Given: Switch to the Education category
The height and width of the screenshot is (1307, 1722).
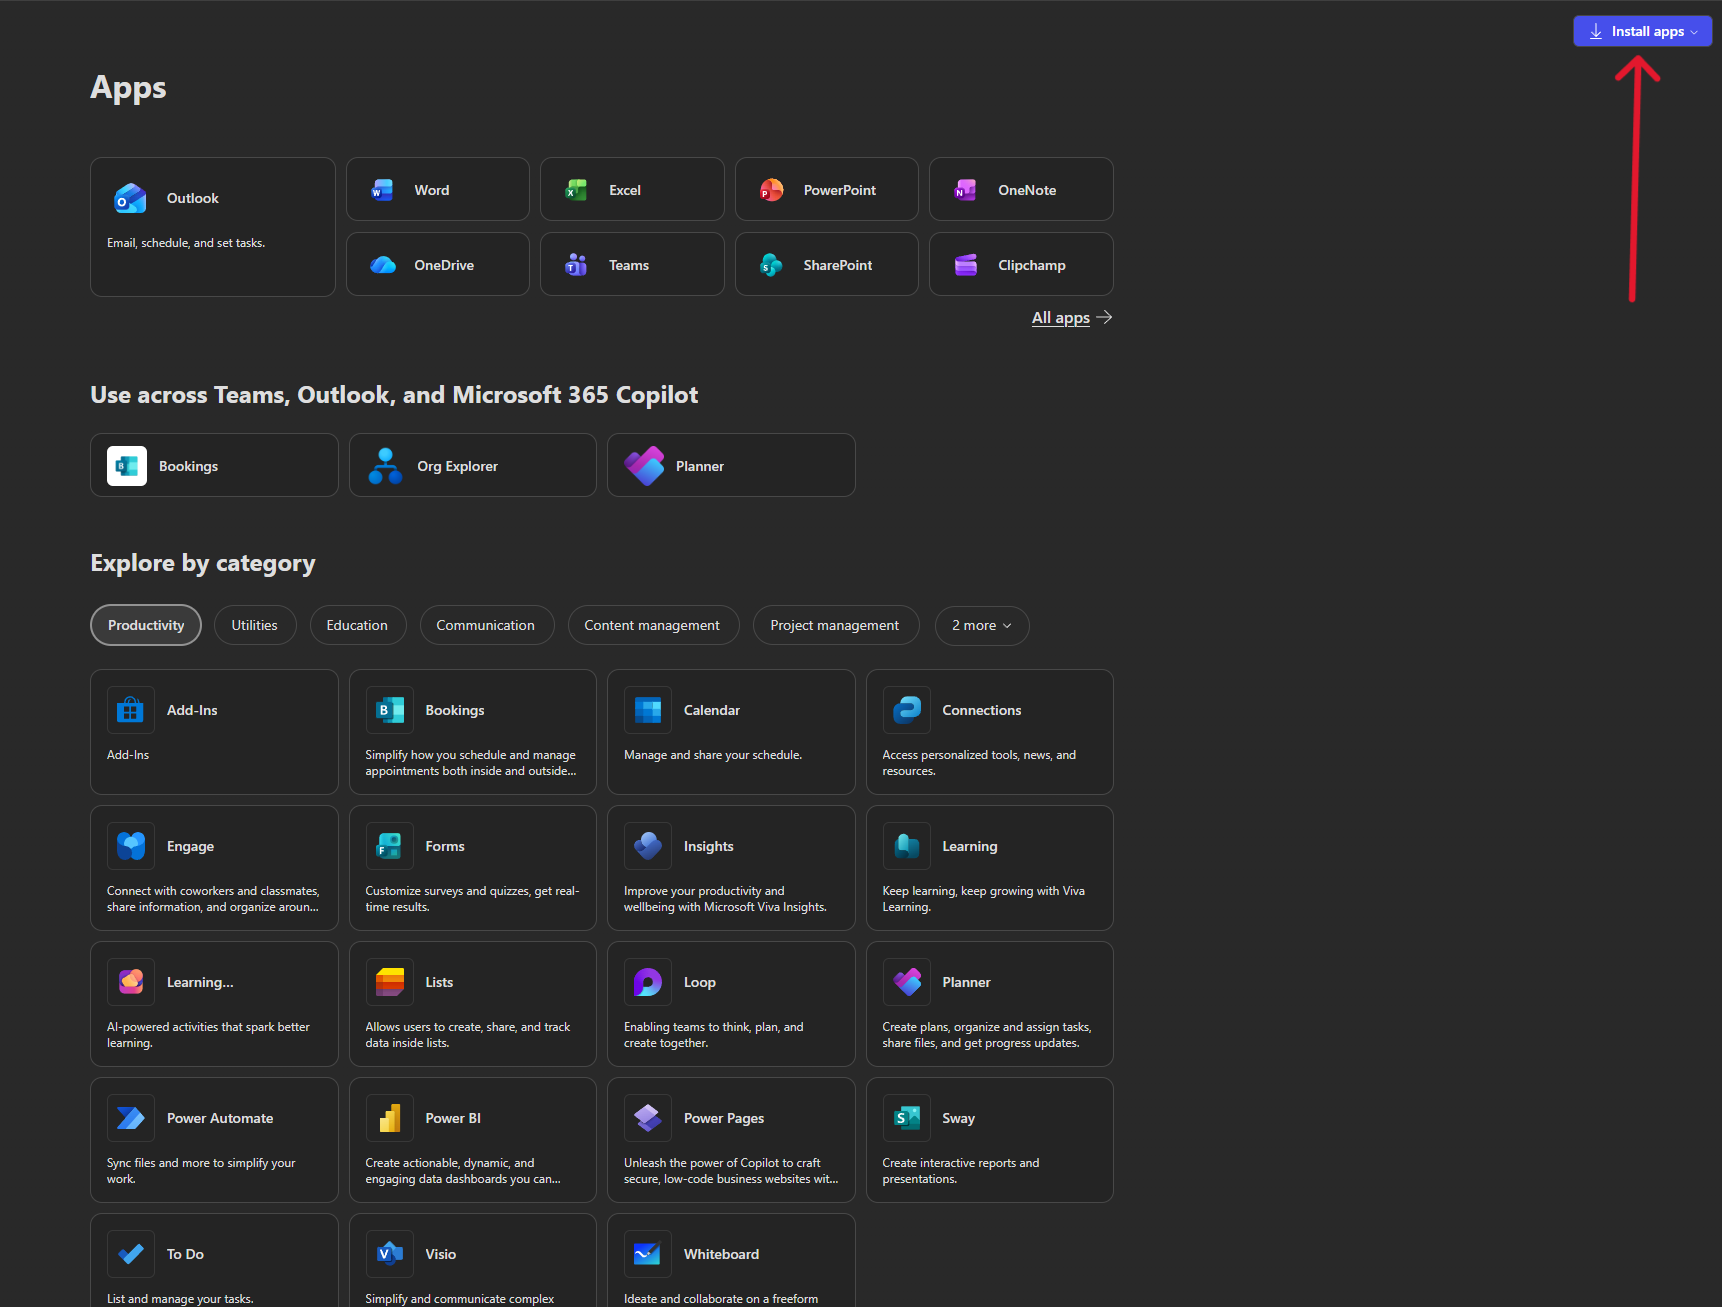Looking at the screenshot, I should click(x=357, y=625).
